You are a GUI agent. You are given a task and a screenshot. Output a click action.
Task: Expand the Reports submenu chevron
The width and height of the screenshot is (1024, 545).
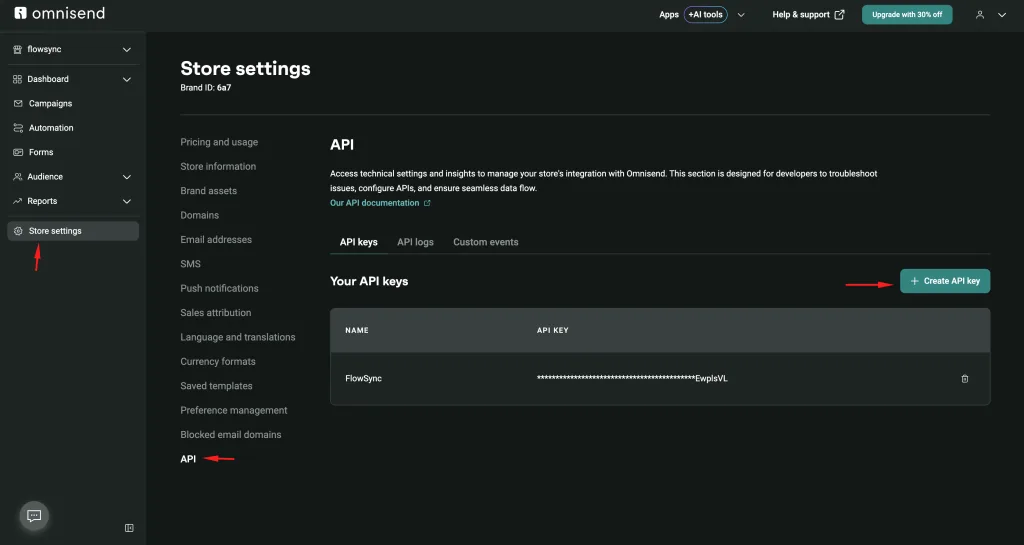[x=127, y=201]
